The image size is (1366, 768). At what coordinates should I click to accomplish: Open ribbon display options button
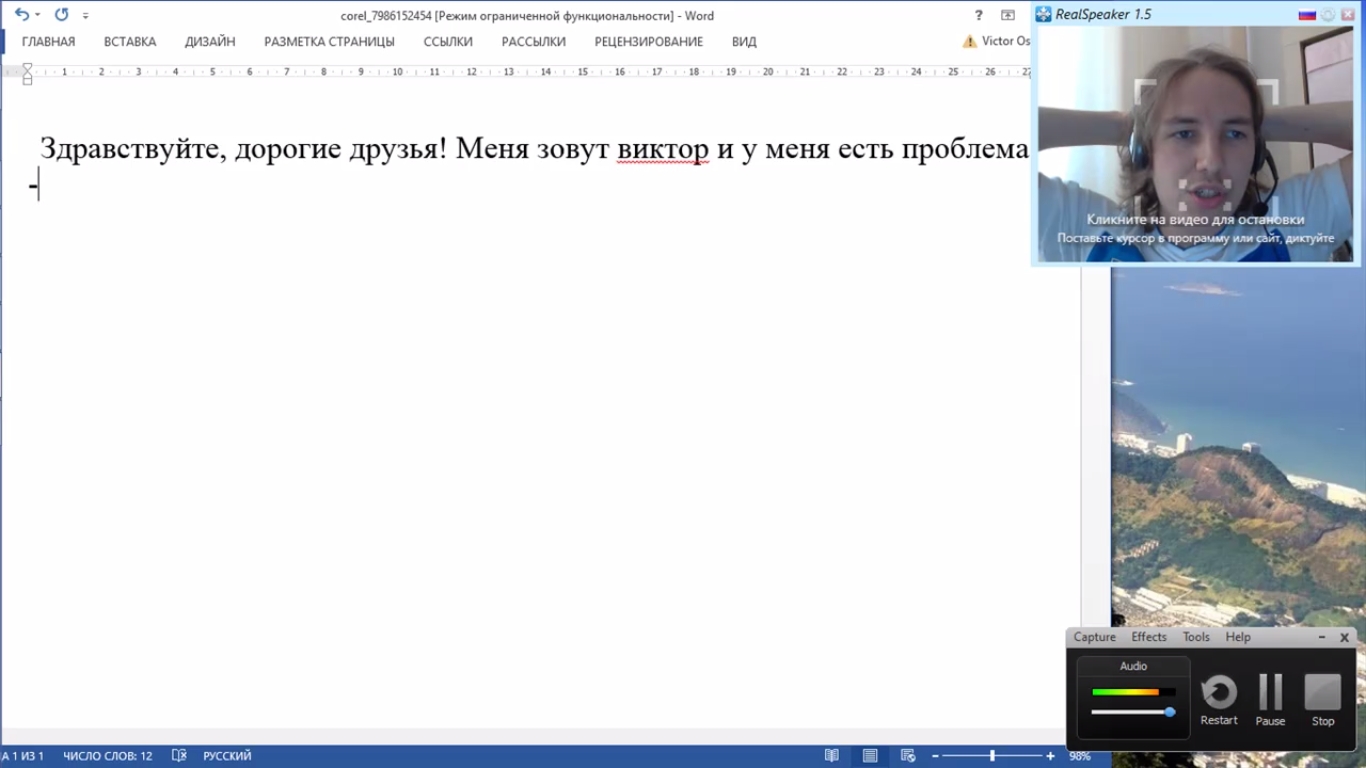click(1008, 16)
